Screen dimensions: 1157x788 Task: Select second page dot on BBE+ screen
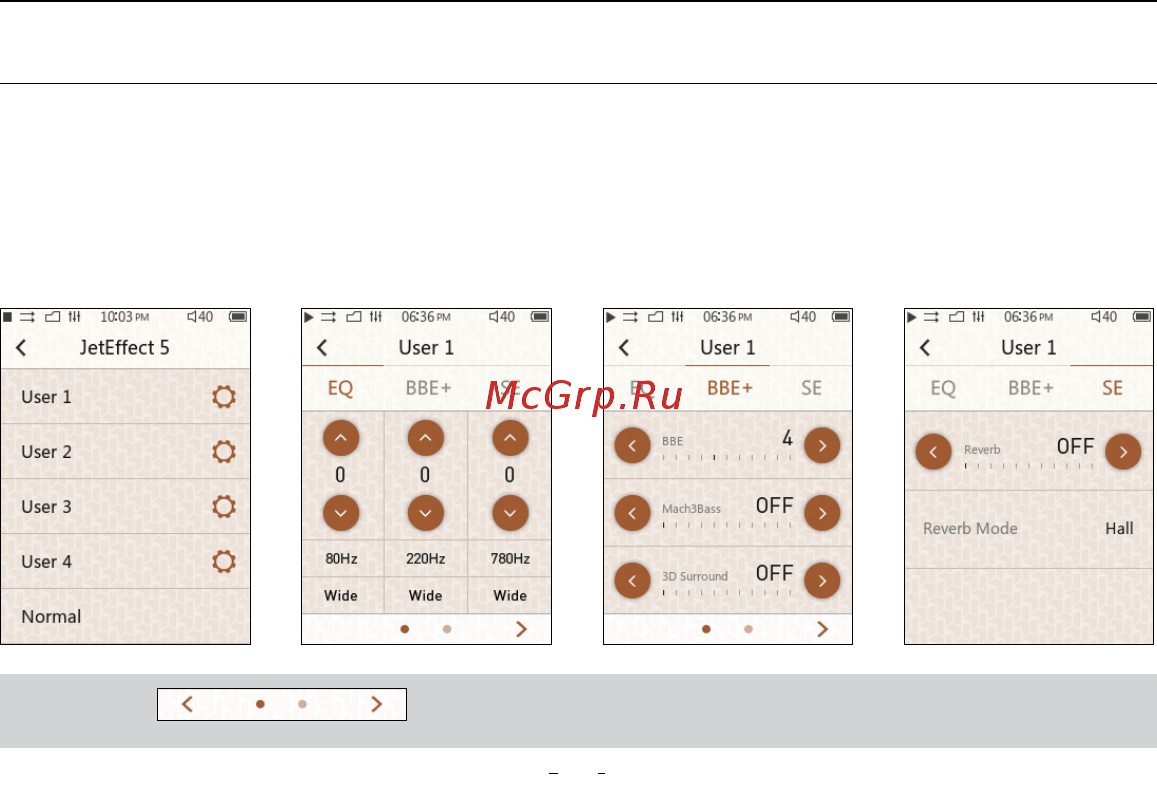coord(748,629)
